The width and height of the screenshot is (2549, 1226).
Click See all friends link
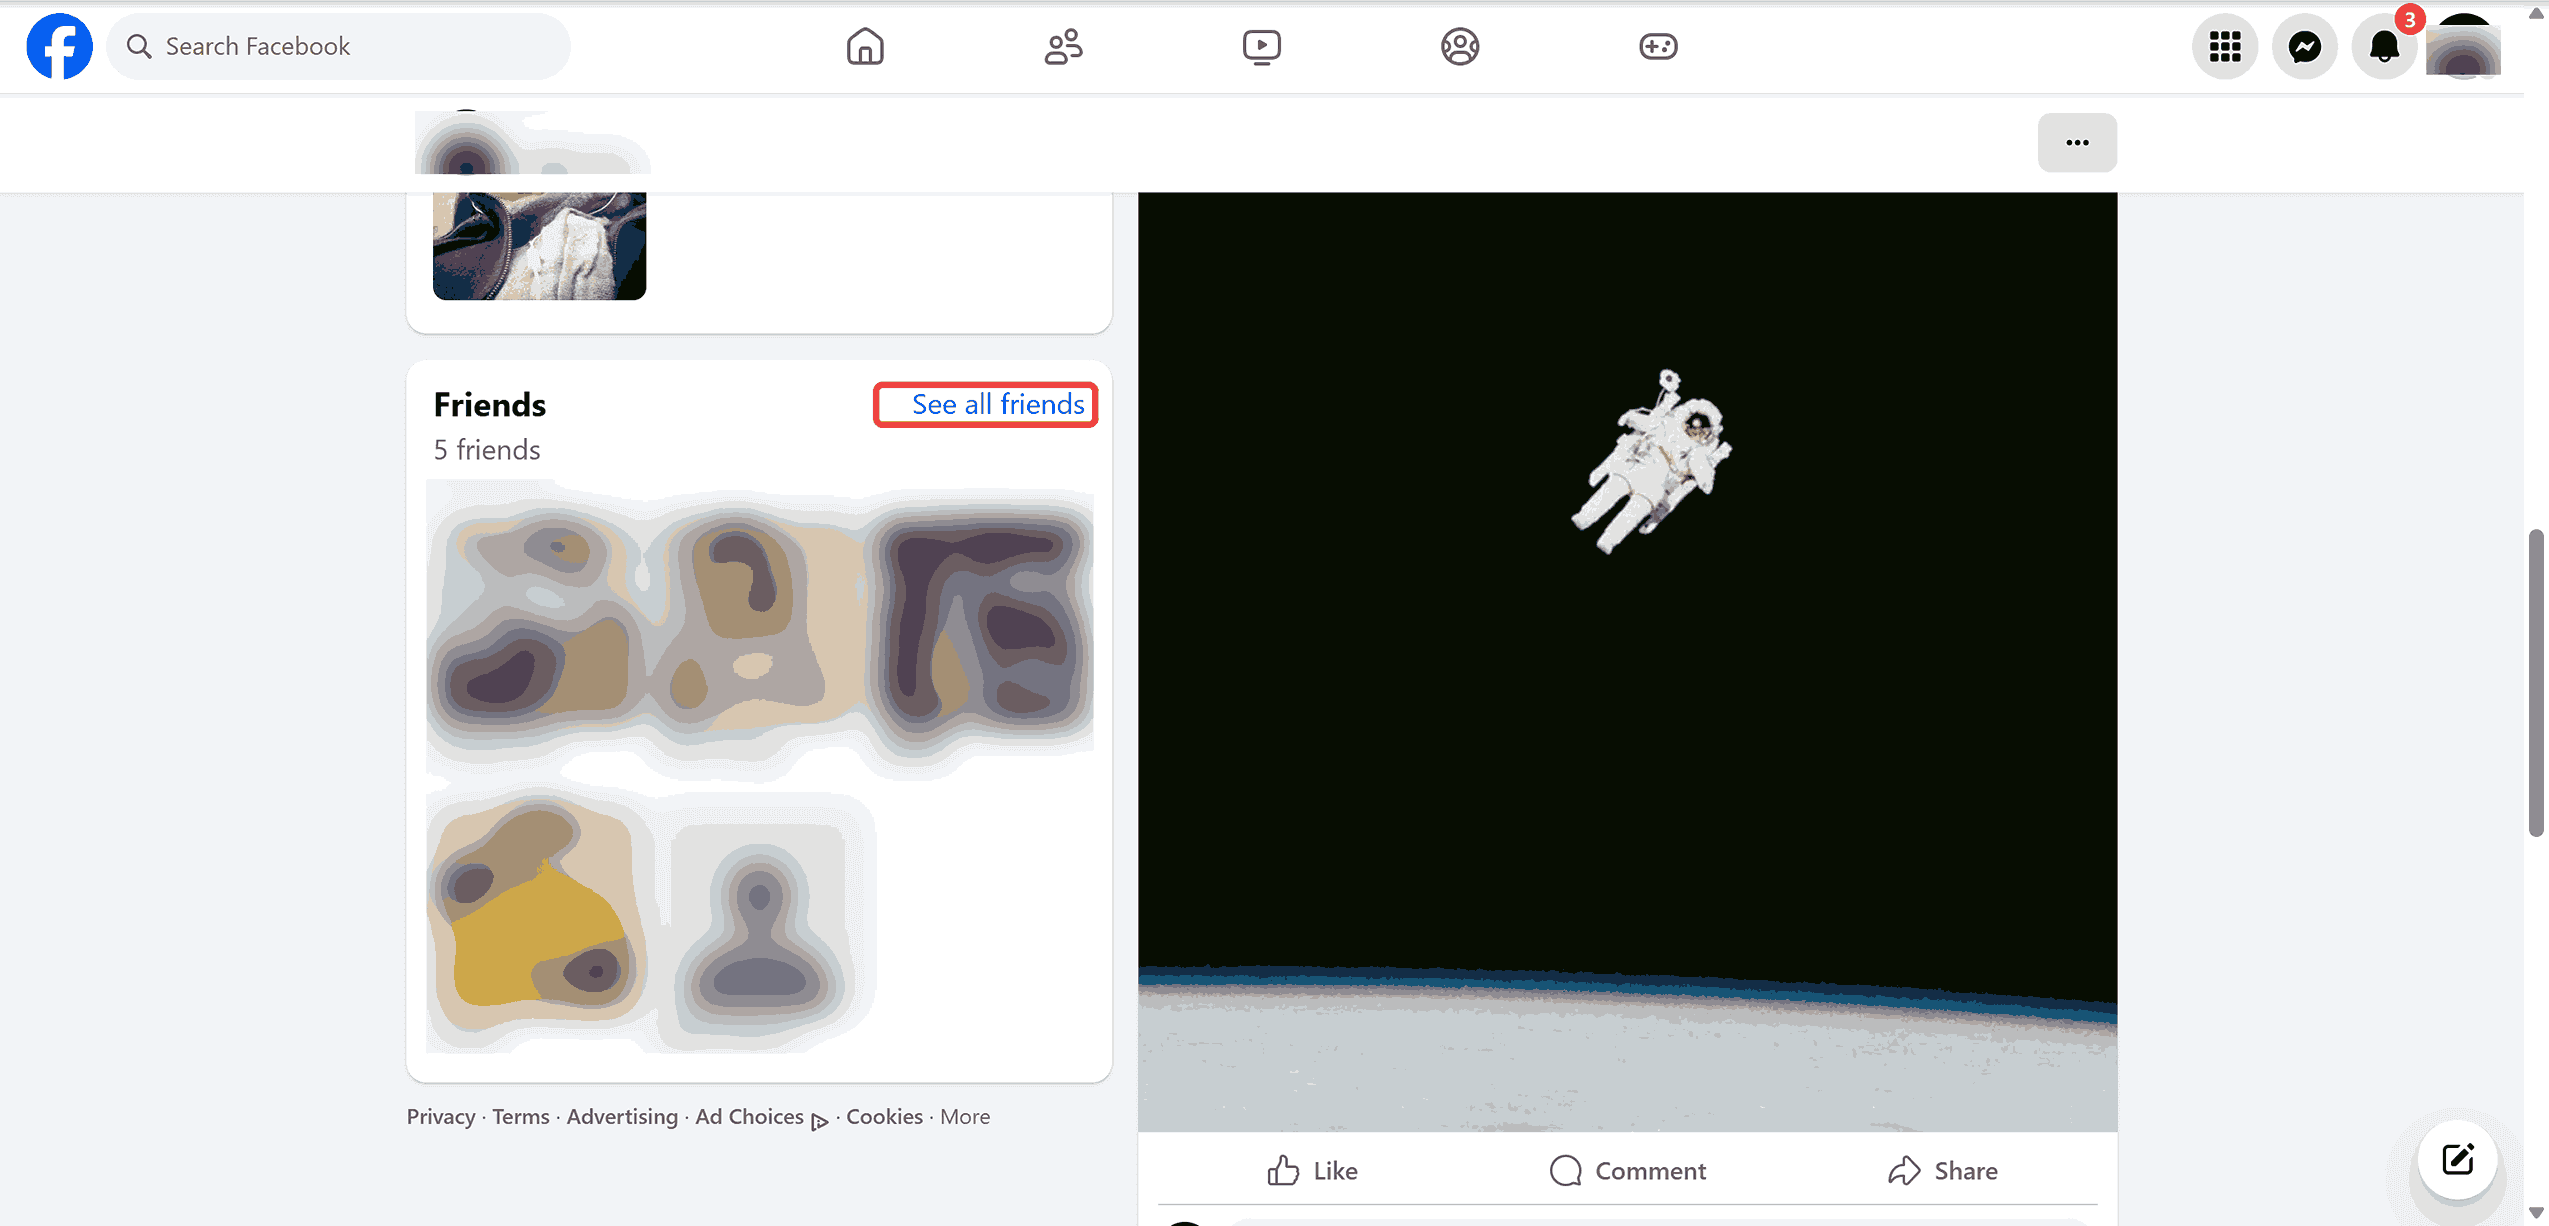pos(997,404)
